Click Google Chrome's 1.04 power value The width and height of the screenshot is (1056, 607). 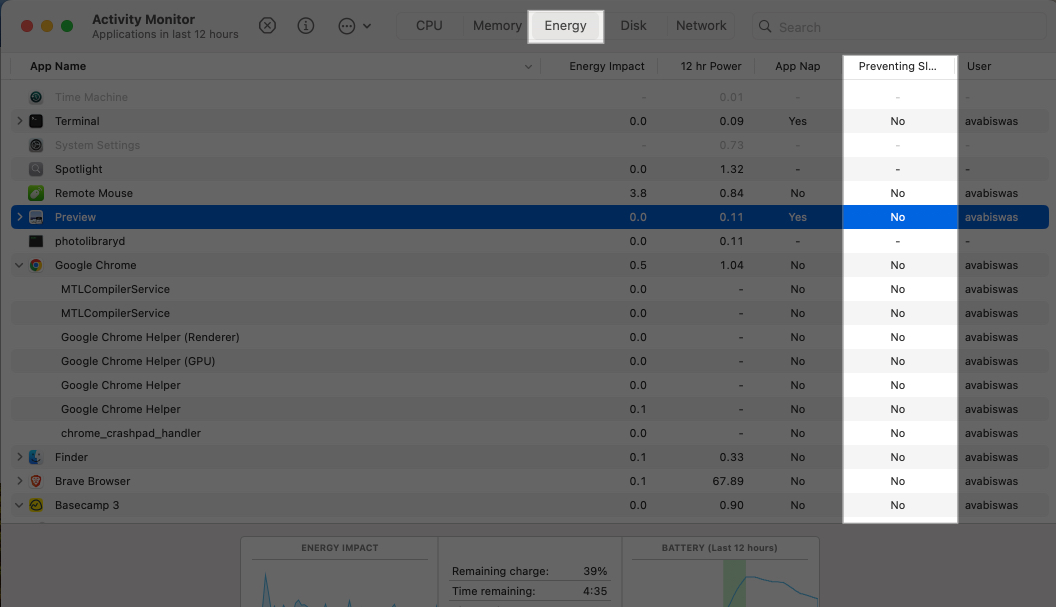coord(731,265)
